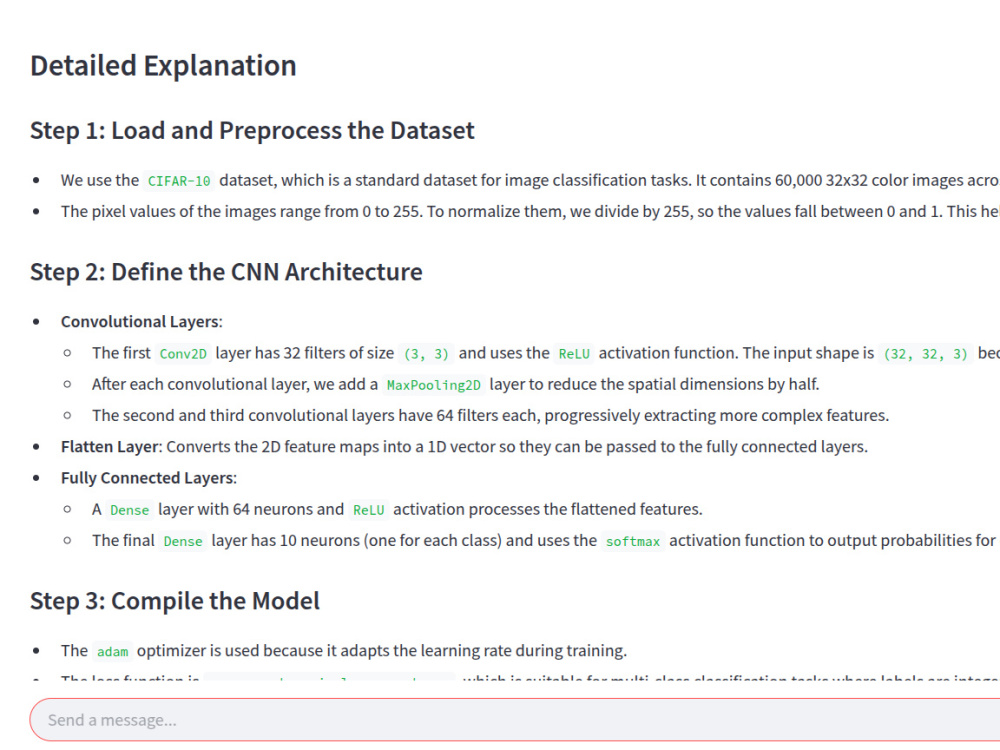Select the ReLU code in the first Conv2D bullet
The image size is (1000, 750).
click(x=574, y=354)
